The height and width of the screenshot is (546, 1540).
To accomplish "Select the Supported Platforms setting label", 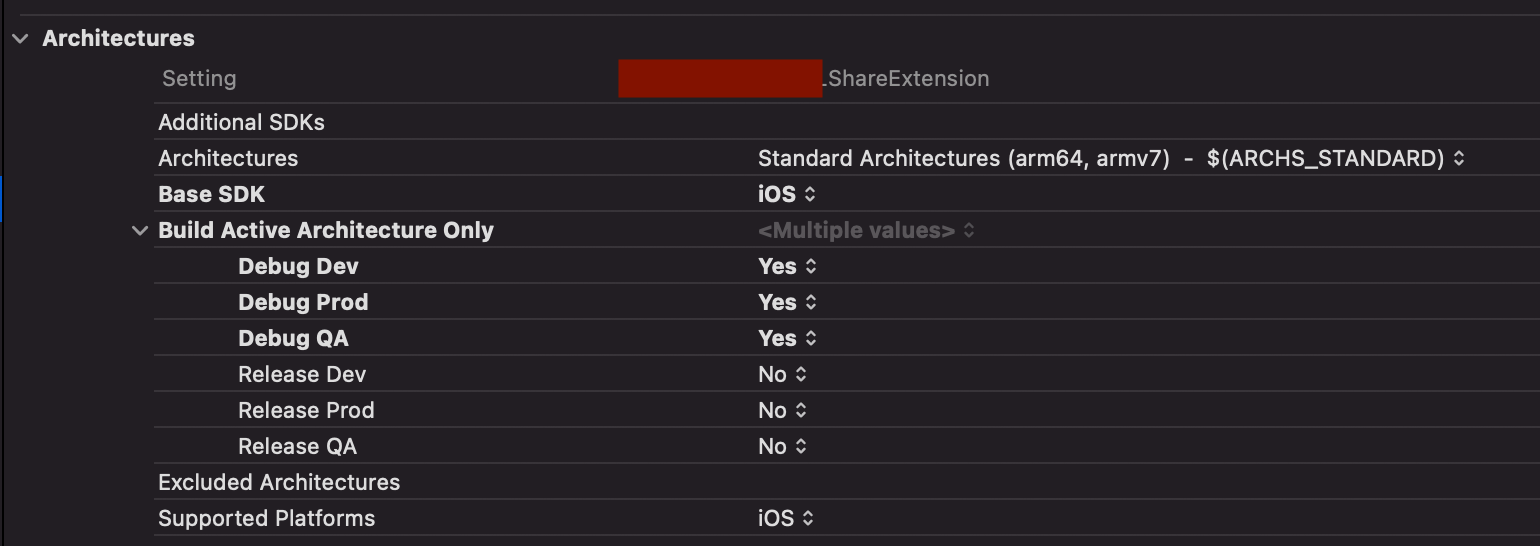I will [x=266, y=519].
